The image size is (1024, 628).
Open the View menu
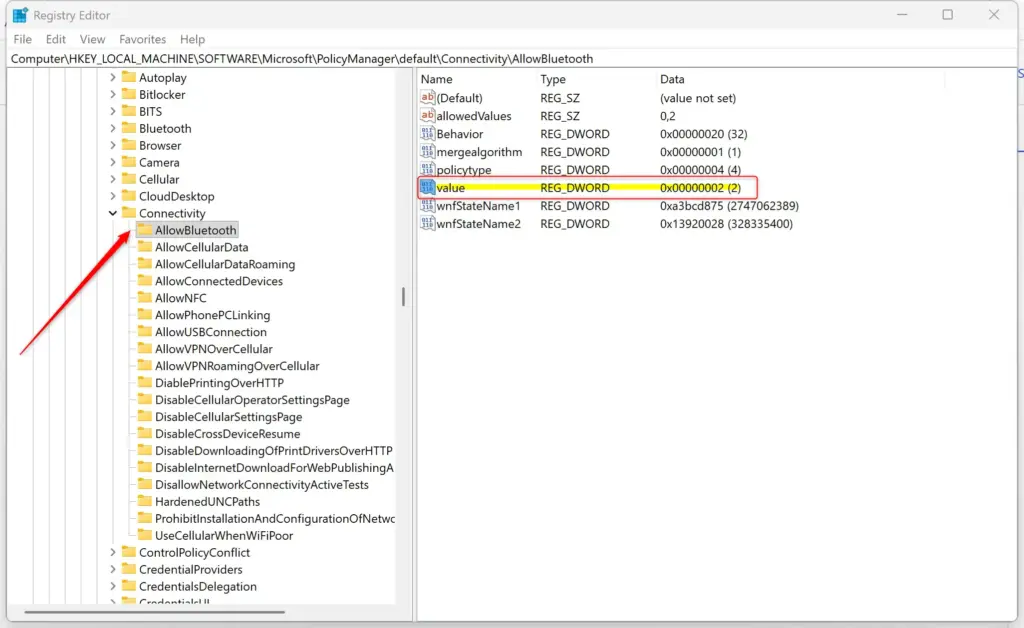[x=92, y=39]
